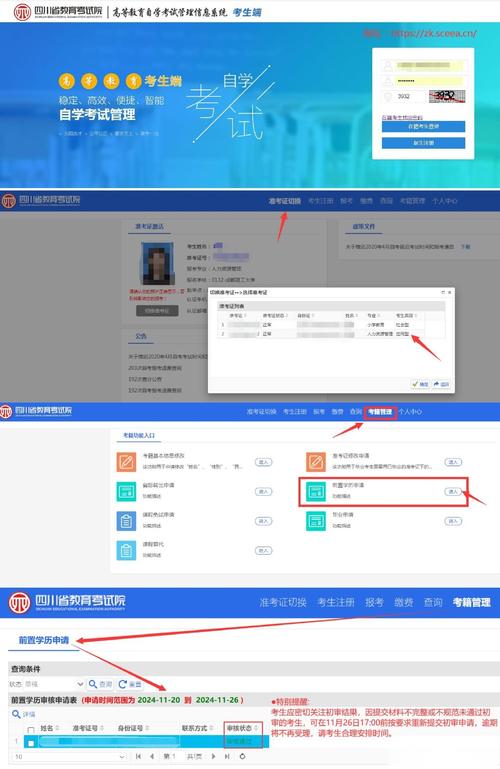Image resolution: width=500 pixels, height=769 pixels.
Task: Click the 查询 search button beside status filter
Action: 100,684
